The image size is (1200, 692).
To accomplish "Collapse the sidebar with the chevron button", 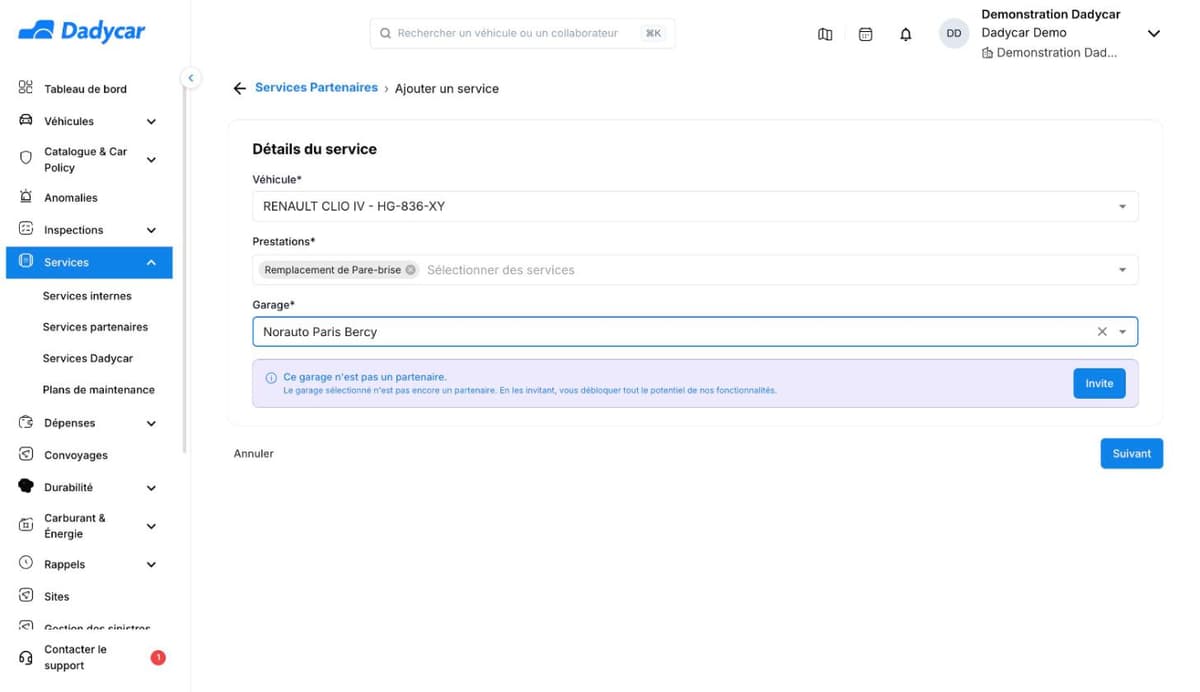I will (190, 78).
